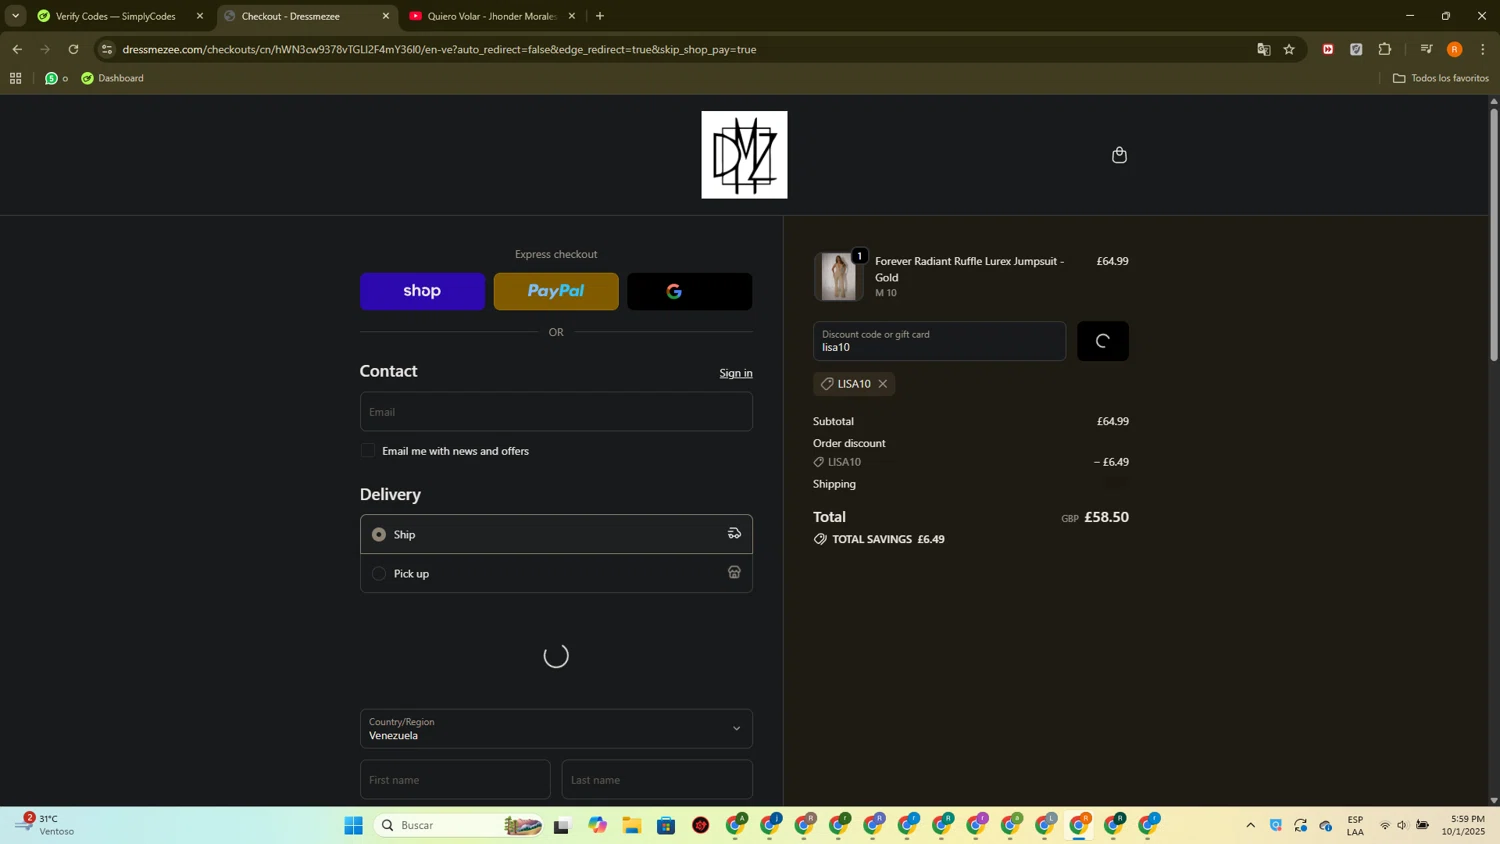The width and height of the screenshot is (1500, 844).
Task: Remove the LISA10 discount tag
Action: 883,384
